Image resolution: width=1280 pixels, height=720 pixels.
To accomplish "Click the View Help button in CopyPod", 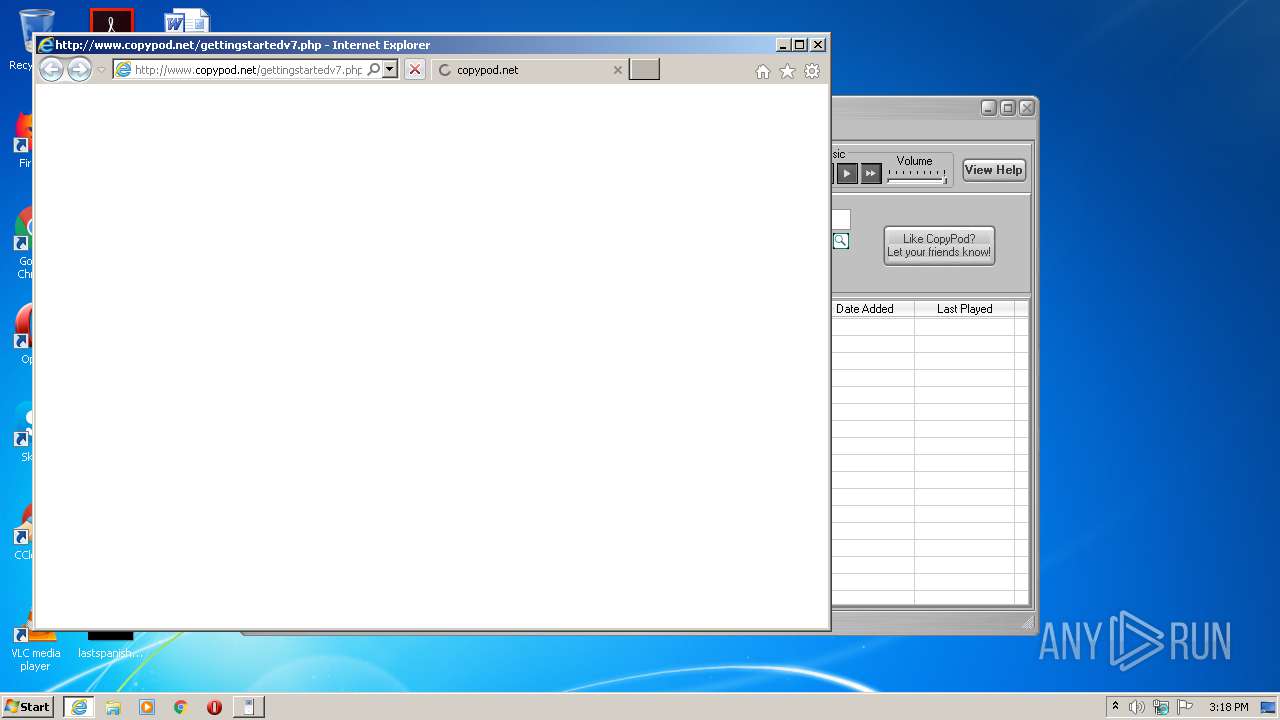I will pyautogui.click(x=994, y=170).
